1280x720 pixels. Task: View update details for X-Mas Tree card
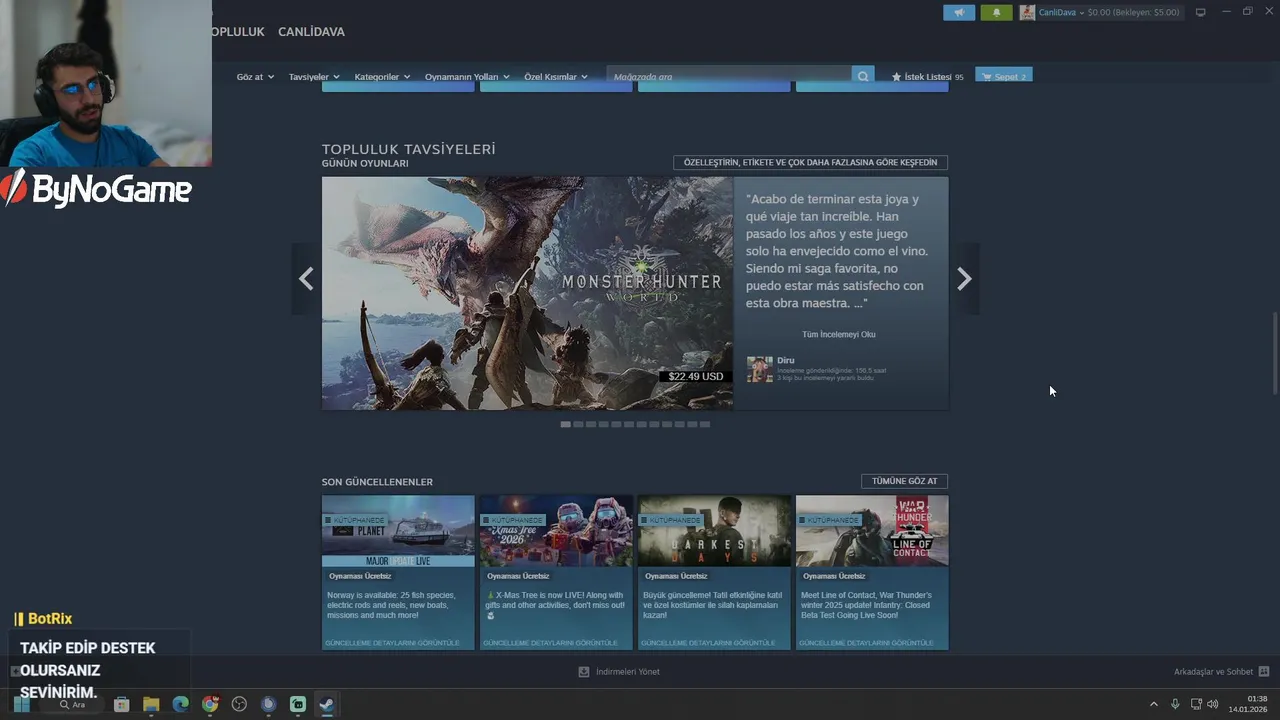coord(551,642)
